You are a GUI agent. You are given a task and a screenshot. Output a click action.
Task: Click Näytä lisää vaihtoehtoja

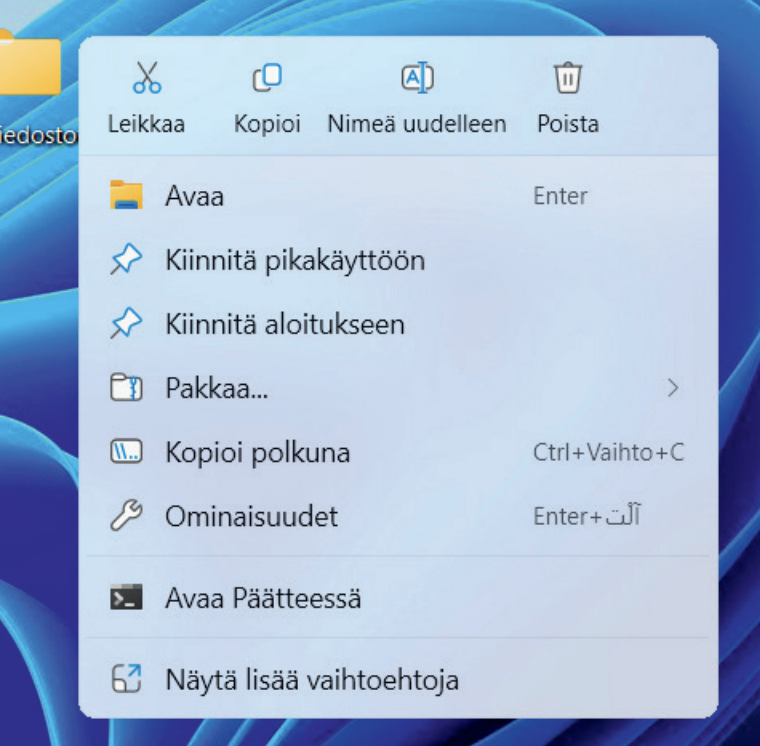[x=398, y=679]
